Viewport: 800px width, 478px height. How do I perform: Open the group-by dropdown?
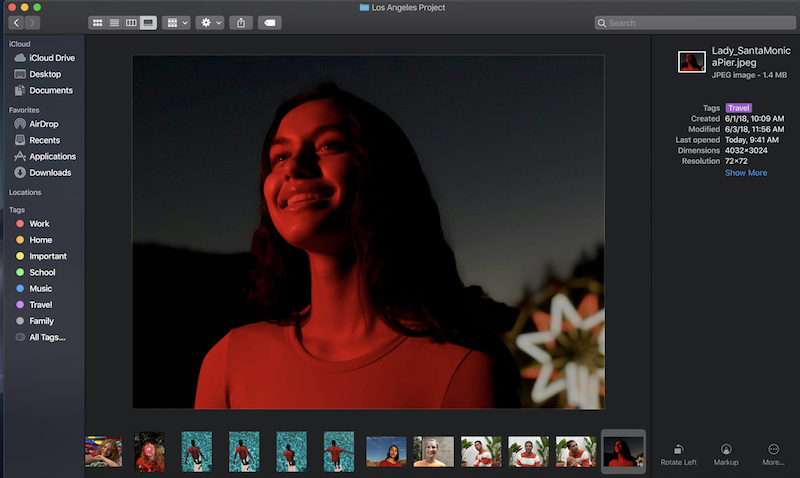176,22
